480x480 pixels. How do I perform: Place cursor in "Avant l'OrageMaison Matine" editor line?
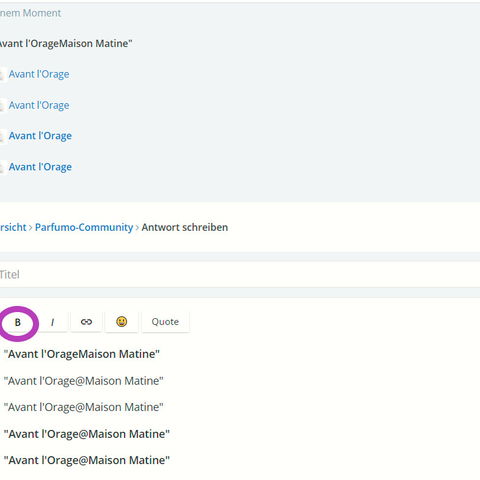(82, 354)
